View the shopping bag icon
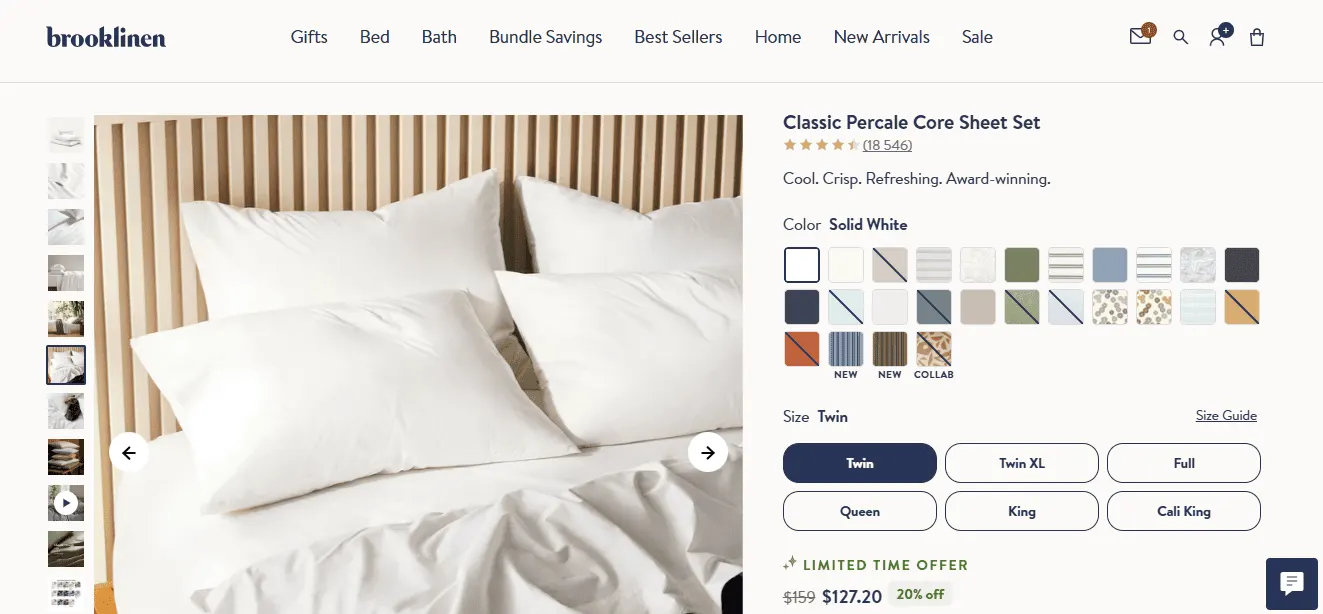Viewport: 1323px width, 614px height. (x=1256, y=37)
